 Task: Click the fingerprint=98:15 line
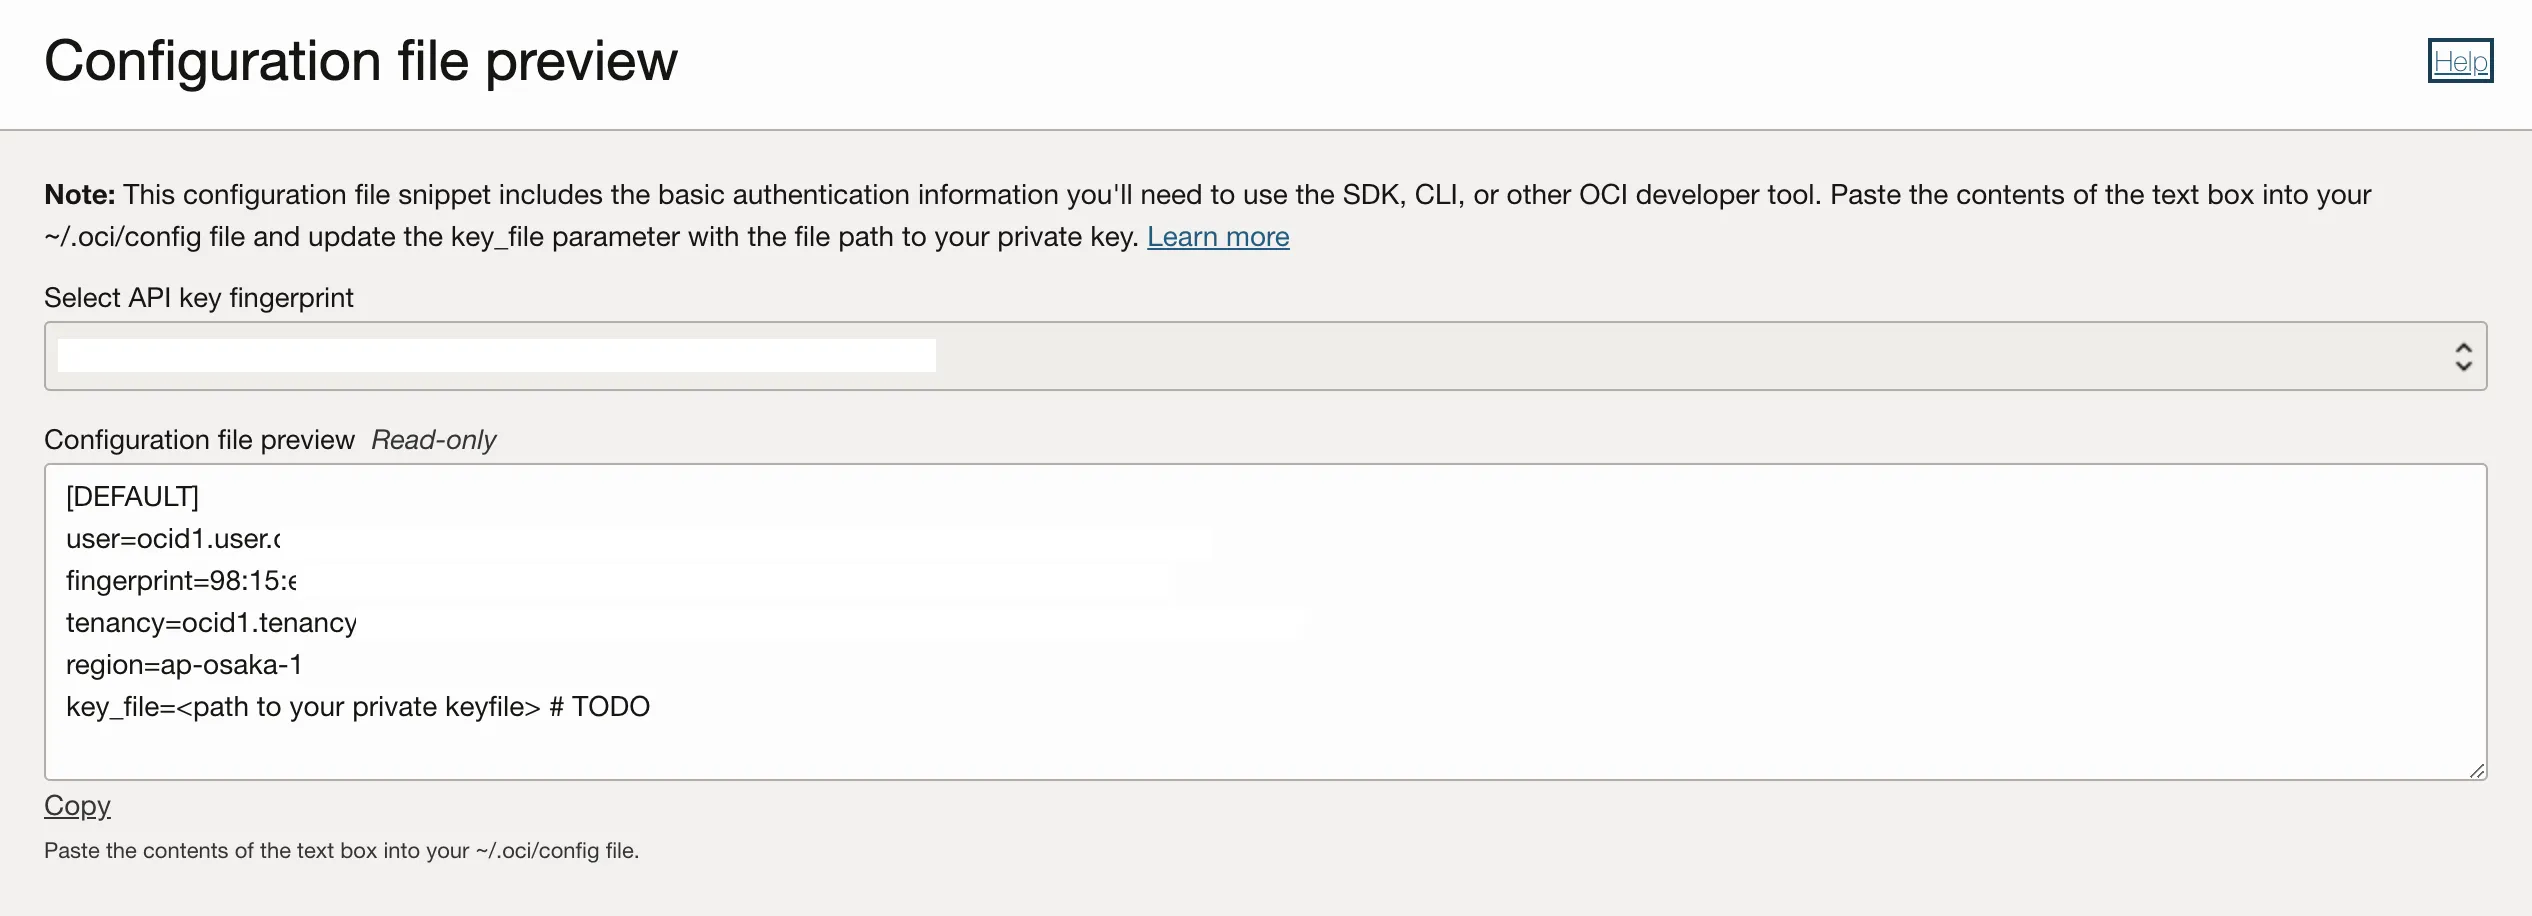click(x=180, y=581)
